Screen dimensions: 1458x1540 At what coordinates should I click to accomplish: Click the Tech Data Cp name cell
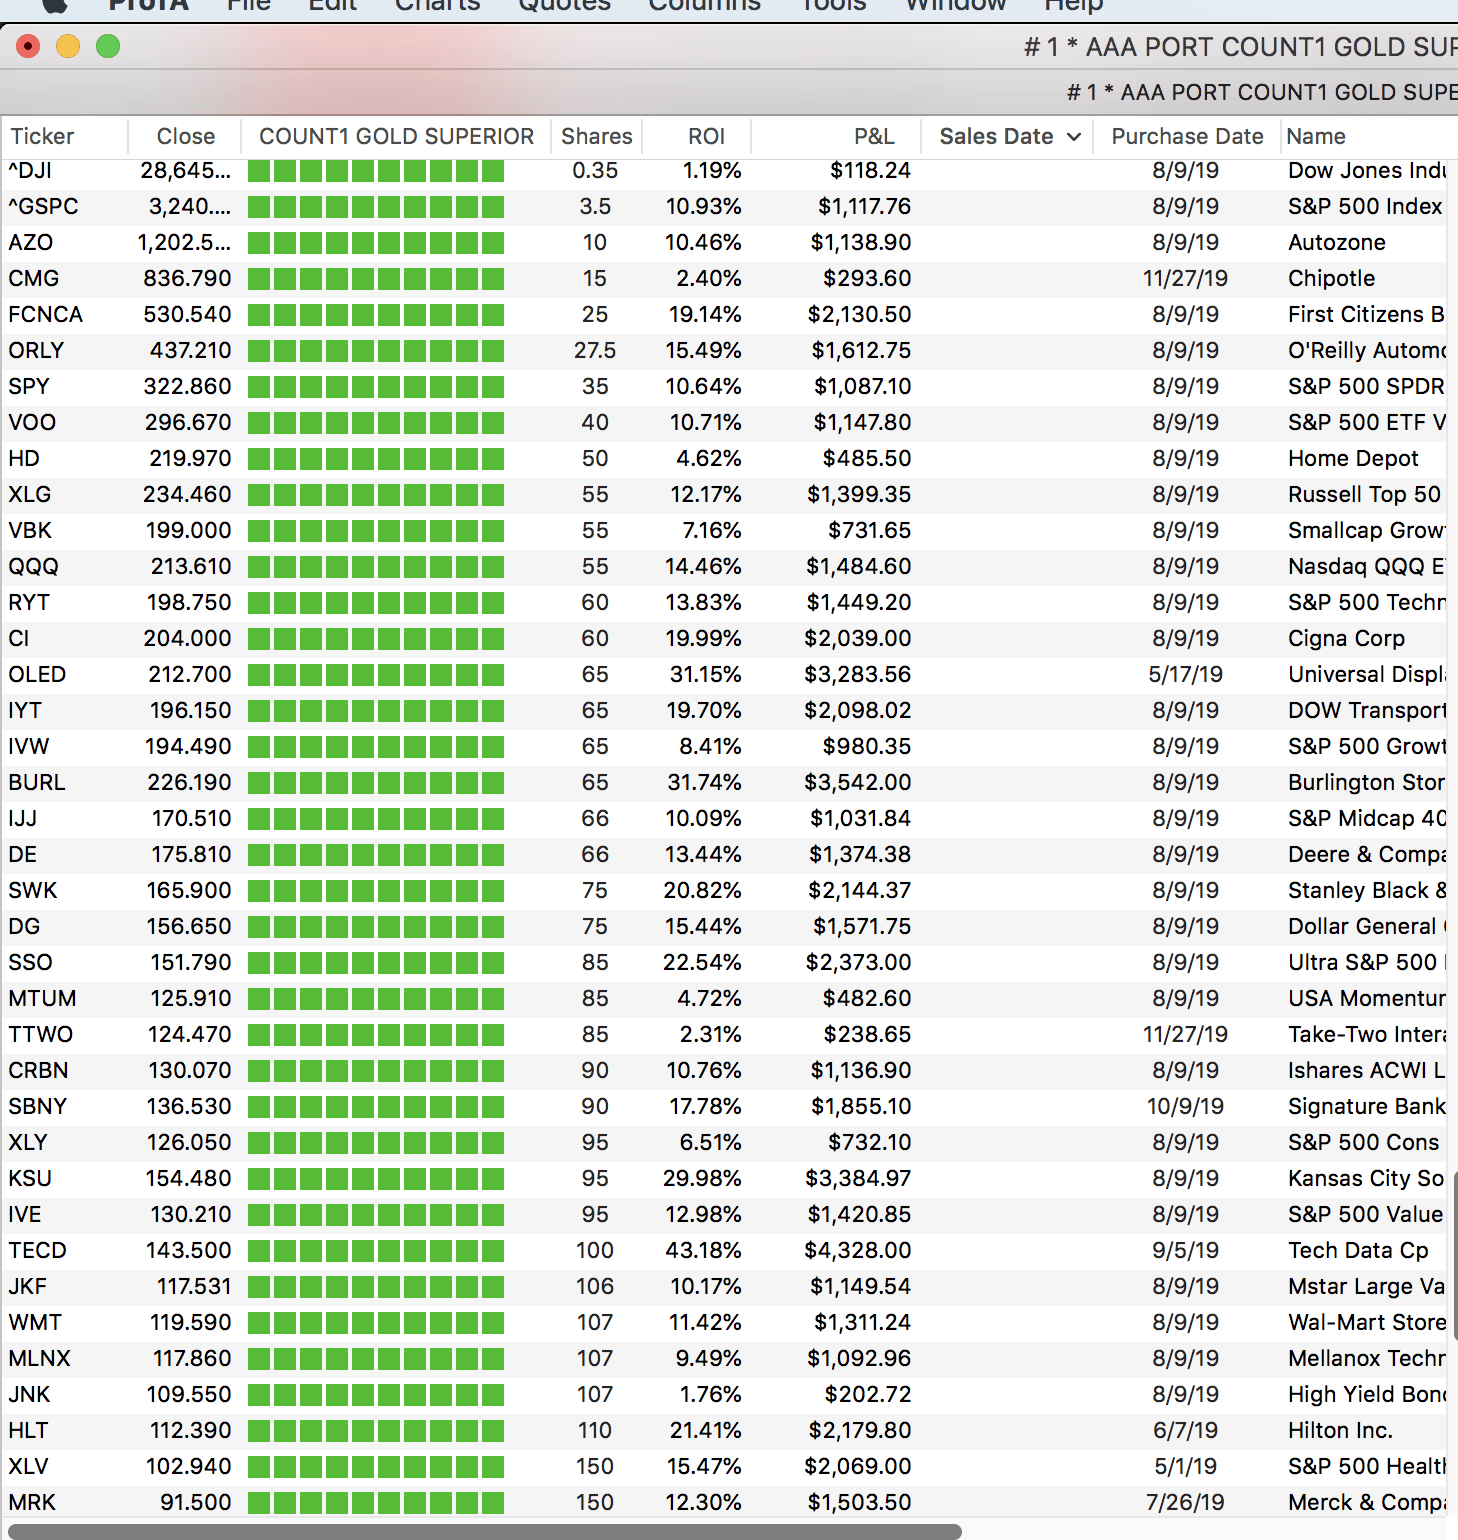coord(1358,1250)
